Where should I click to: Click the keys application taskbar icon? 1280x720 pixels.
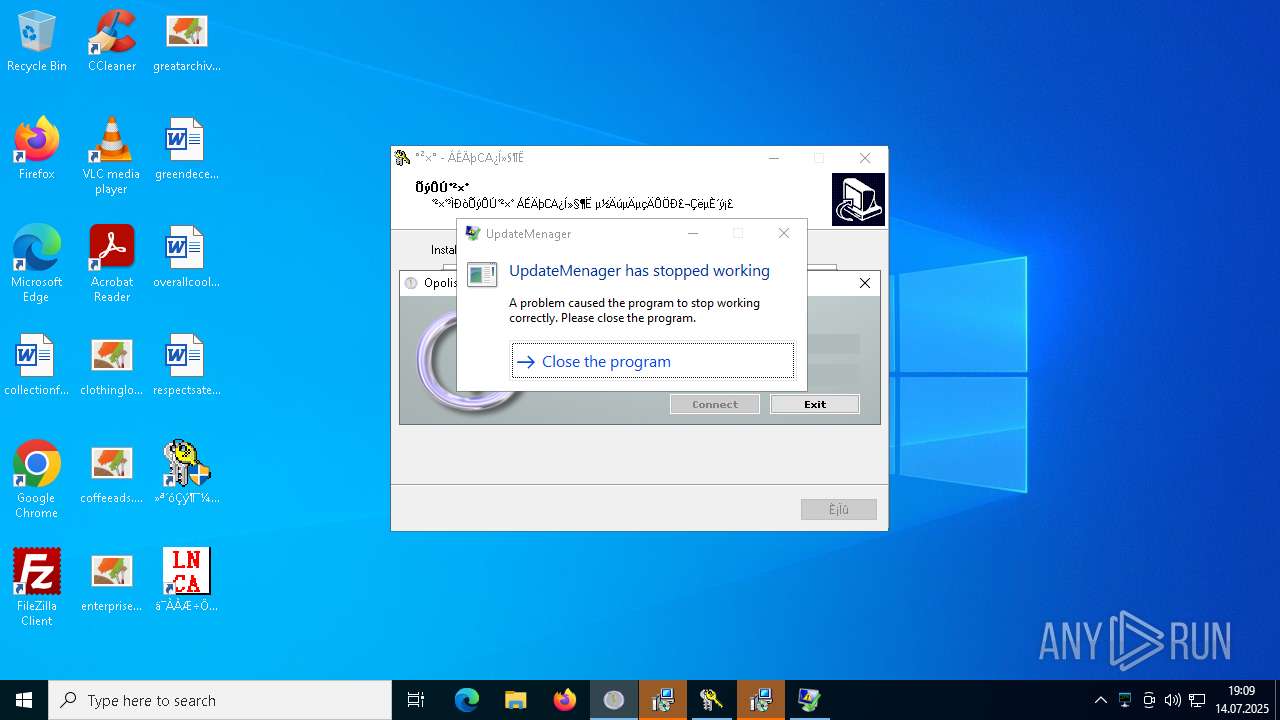click(x=712, y=700)
